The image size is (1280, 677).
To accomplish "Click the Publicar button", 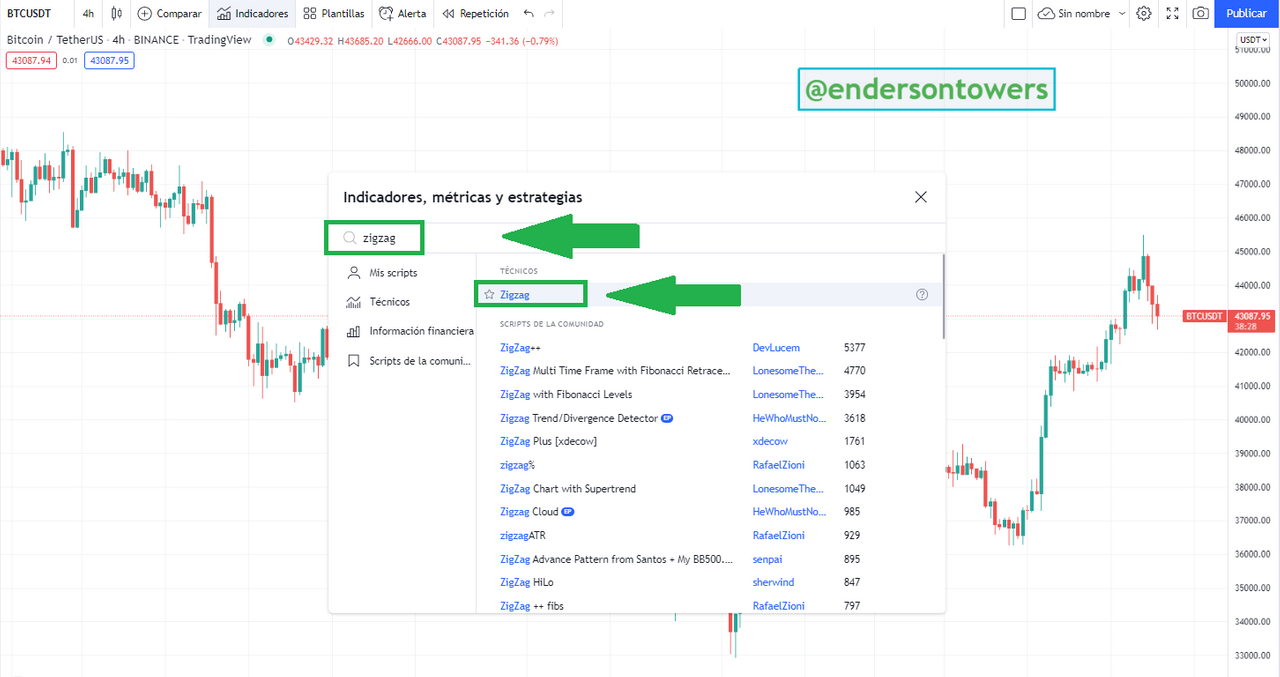I will [1246, 14].
